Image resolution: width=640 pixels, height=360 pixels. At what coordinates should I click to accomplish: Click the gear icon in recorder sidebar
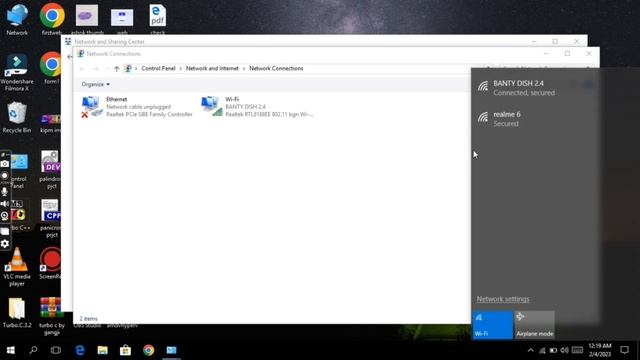tap(5, 244)
